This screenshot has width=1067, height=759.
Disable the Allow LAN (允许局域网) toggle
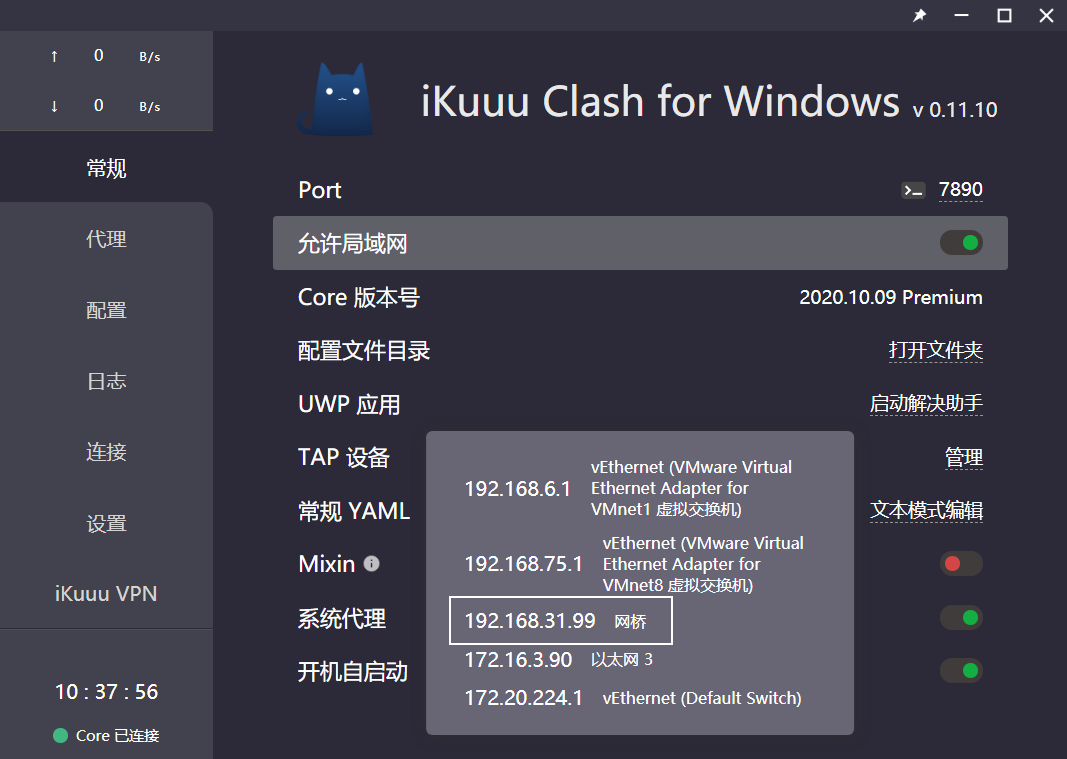point(961,243)
